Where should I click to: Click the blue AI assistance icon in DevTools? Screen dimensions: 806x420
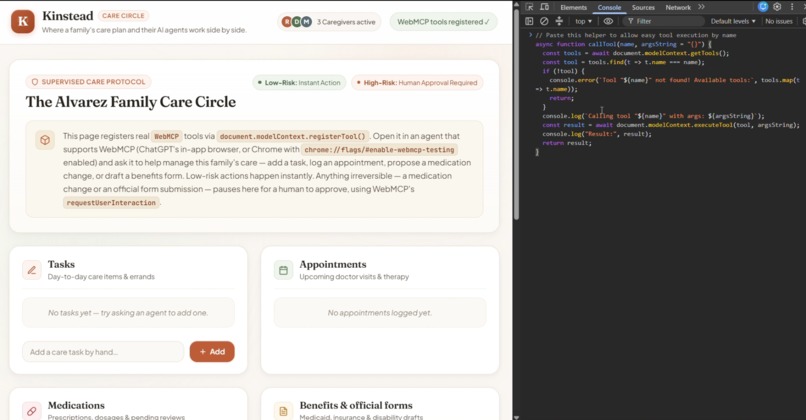point(763,7)
